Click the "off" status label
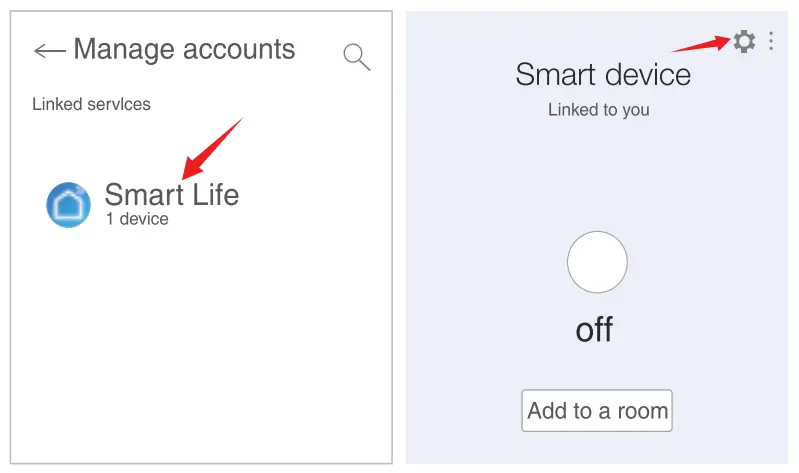Viewport: 799px width, 473px height. pos(594,330)
